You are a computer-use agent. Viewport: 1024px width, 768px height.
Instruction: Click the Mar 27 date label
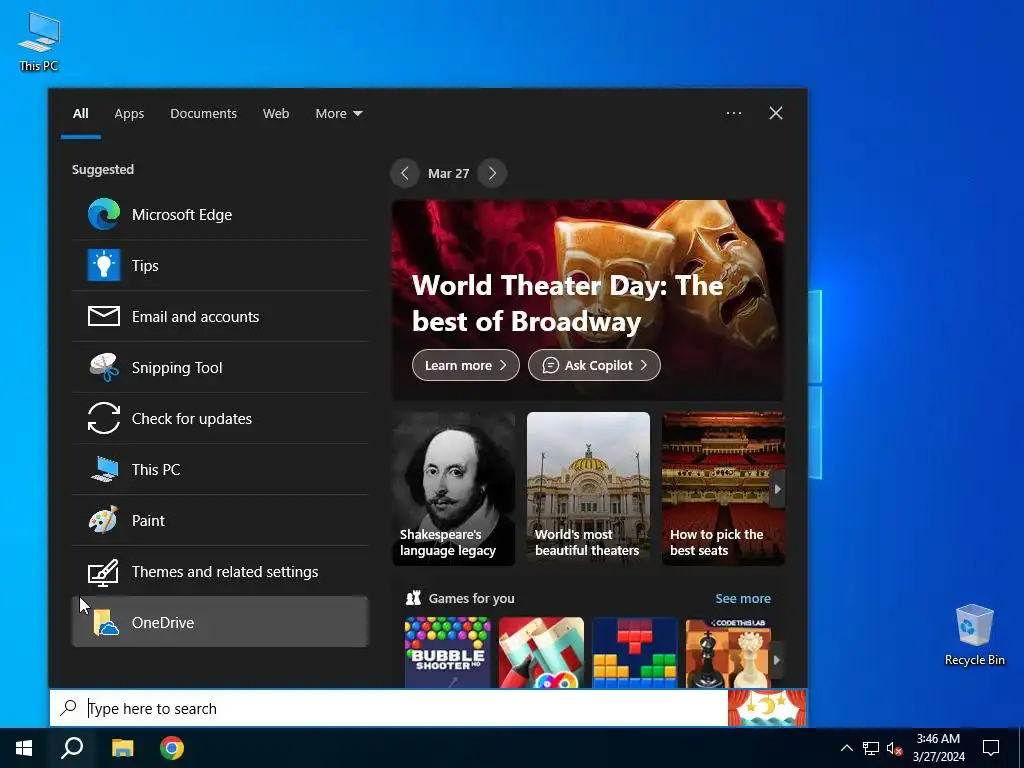pyautogui.click(x=449, y=173)
